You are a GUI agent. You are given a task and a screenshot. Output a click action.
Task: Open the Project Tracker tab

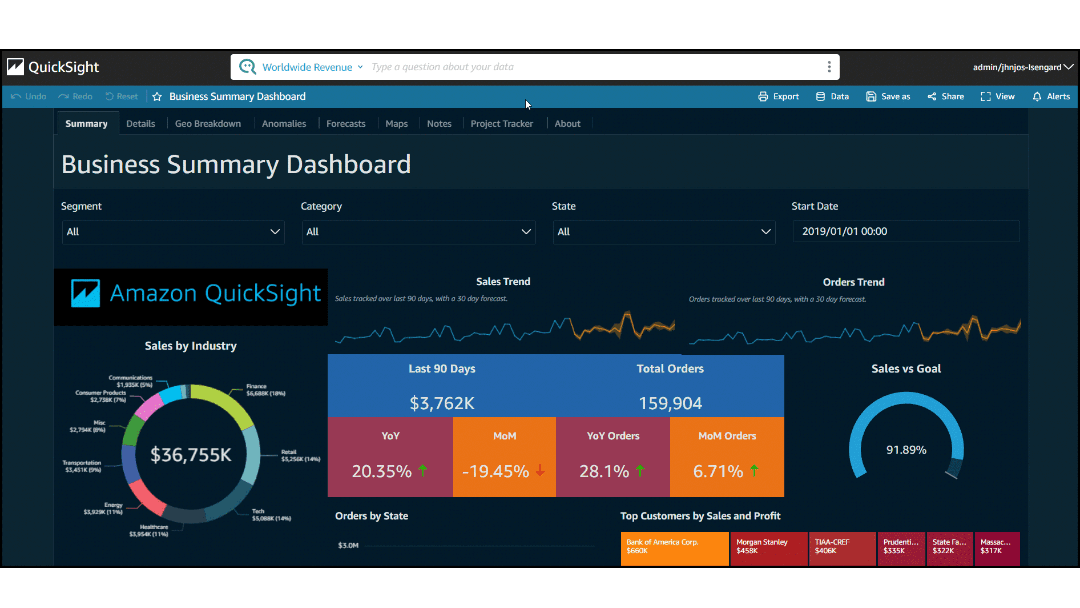coord(502,124)
